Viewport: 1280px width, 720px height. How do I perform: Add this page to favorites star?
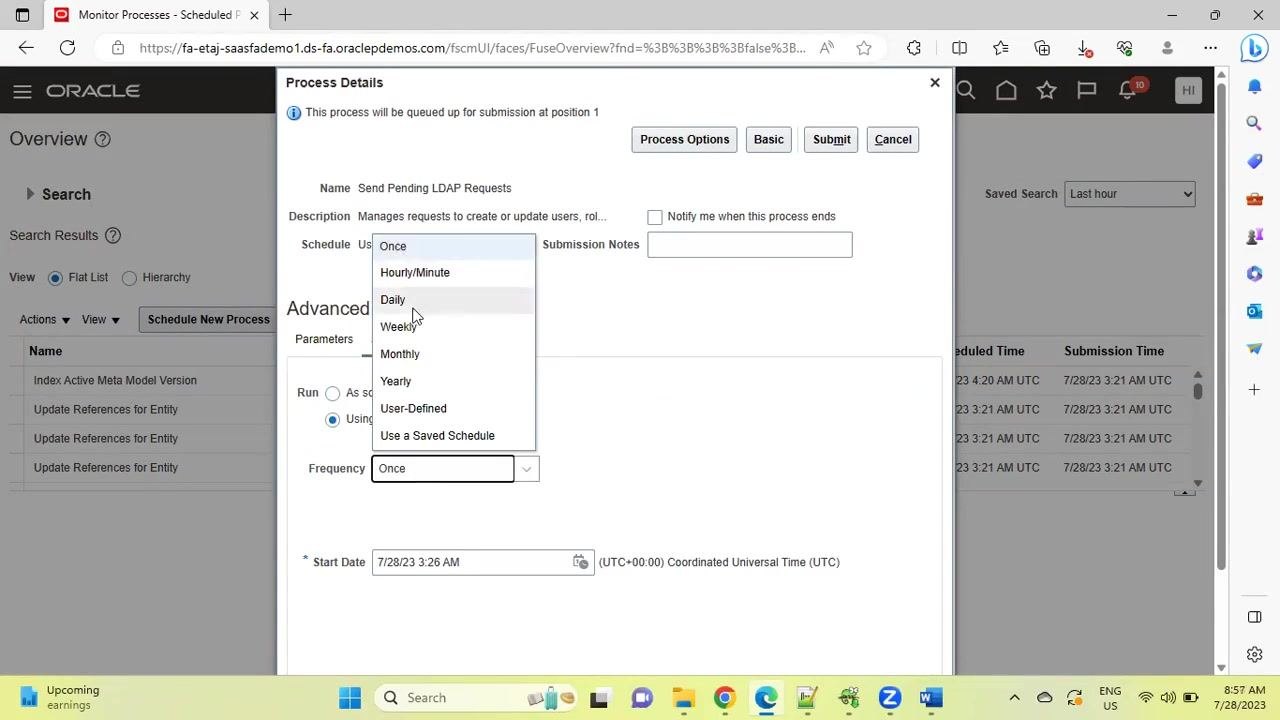pyautogui.click(x=864, y=47)
